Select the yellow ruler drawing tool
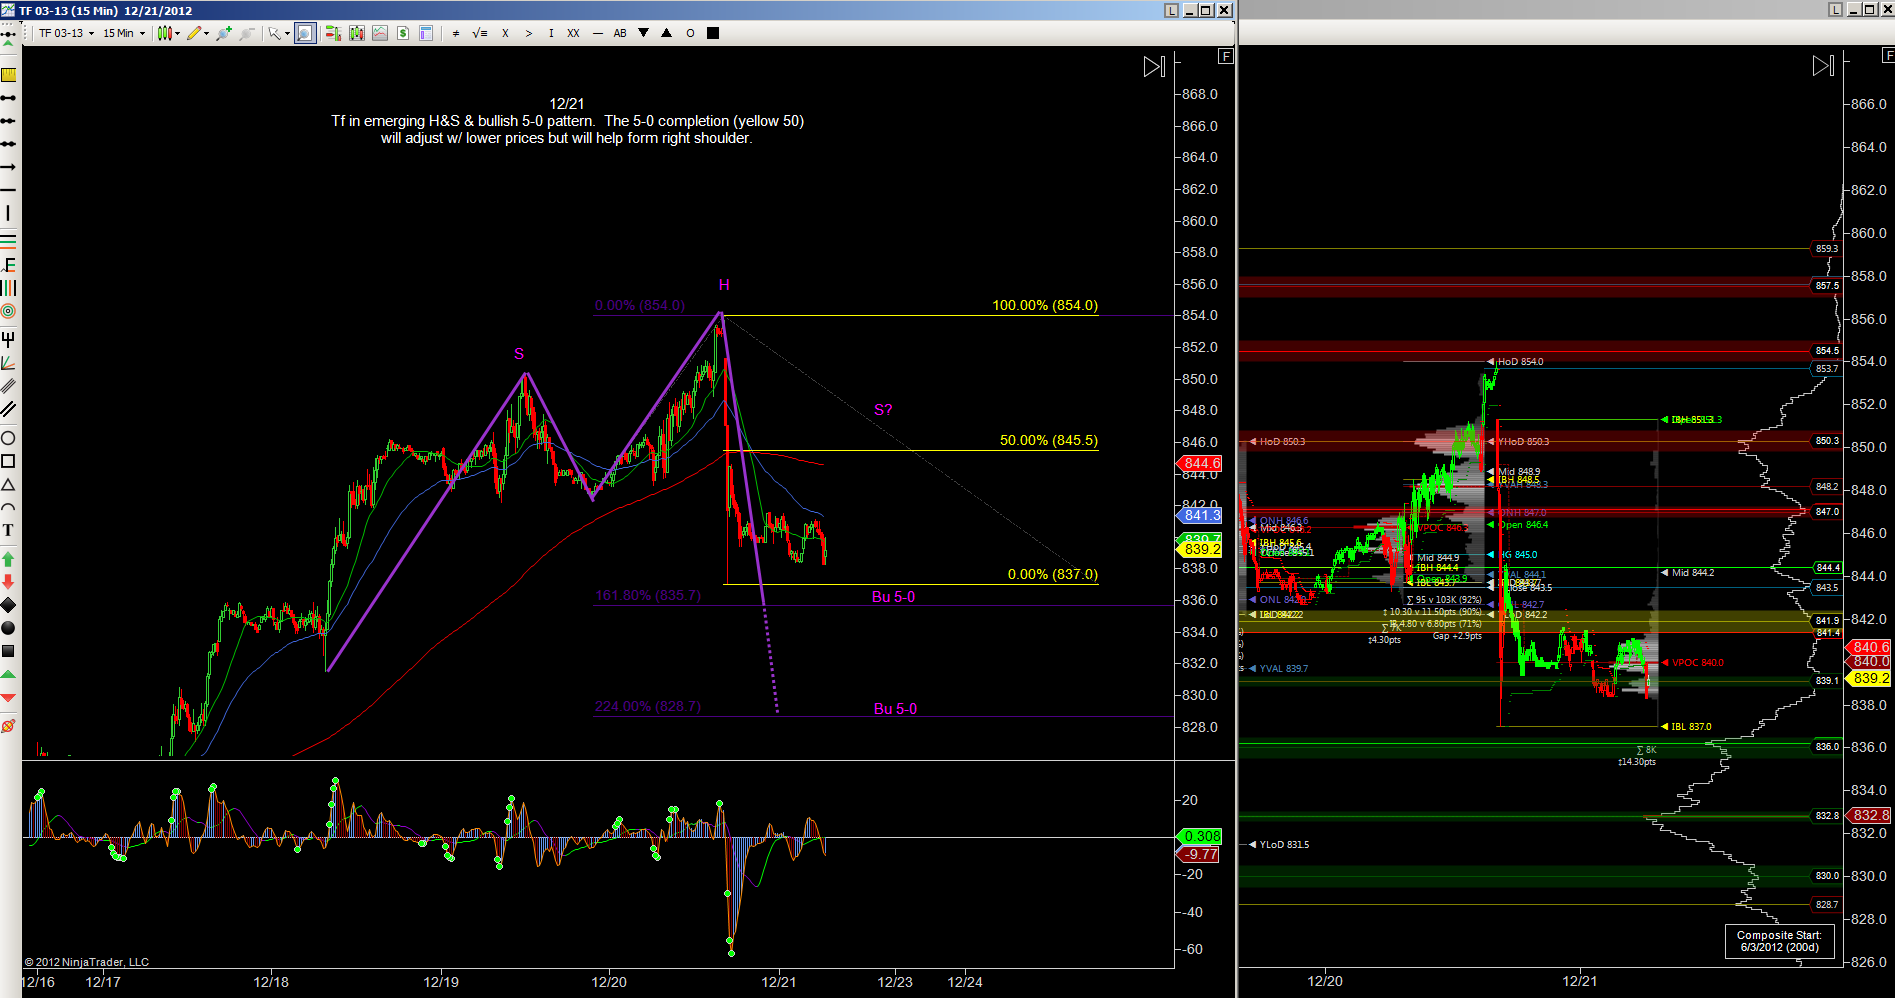This screenshot has width=1895, height=998. [8, 75]
